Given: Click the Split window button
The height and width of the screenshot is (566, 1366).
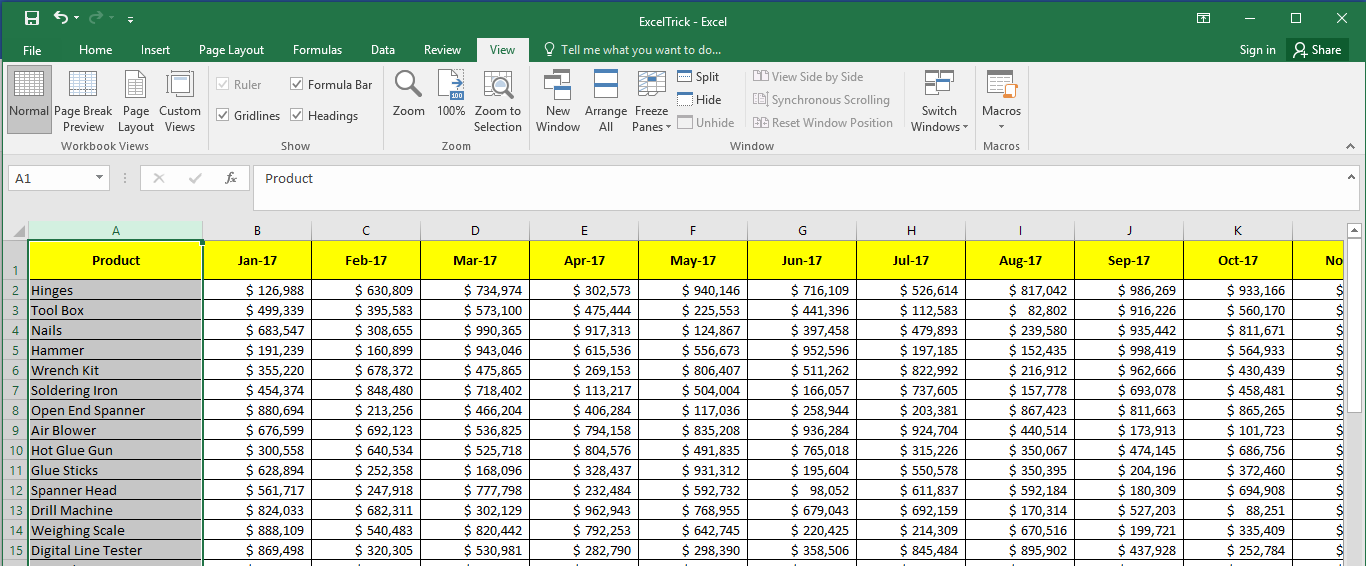Looking at the screenshot, I should pos(698,77).
